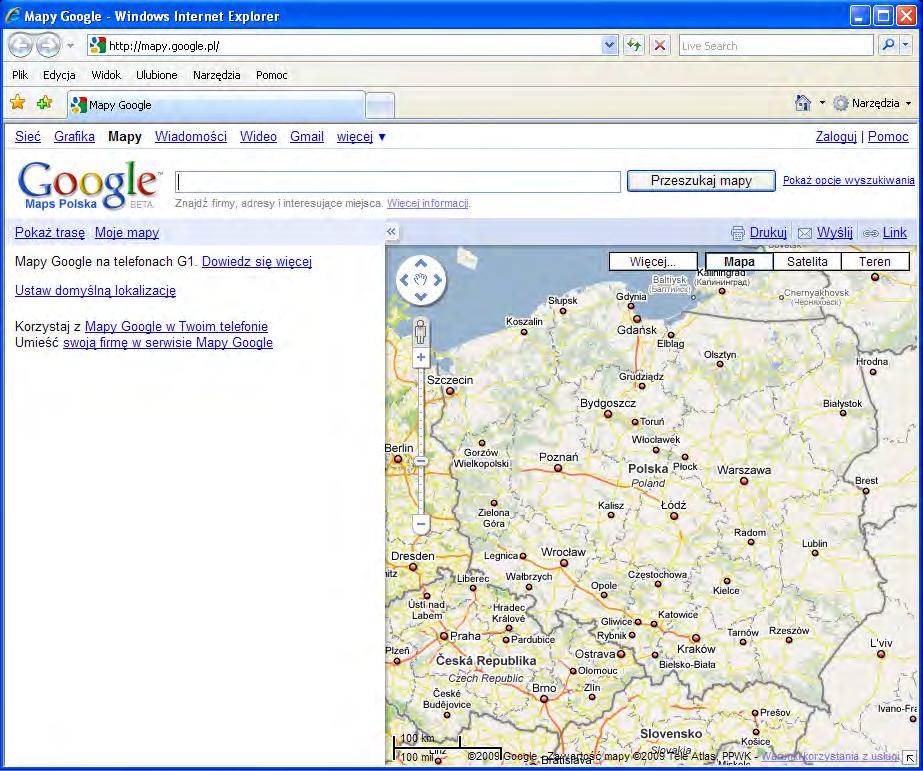Open the Gmail link
The image size is (923, 771).
point(307,137)
